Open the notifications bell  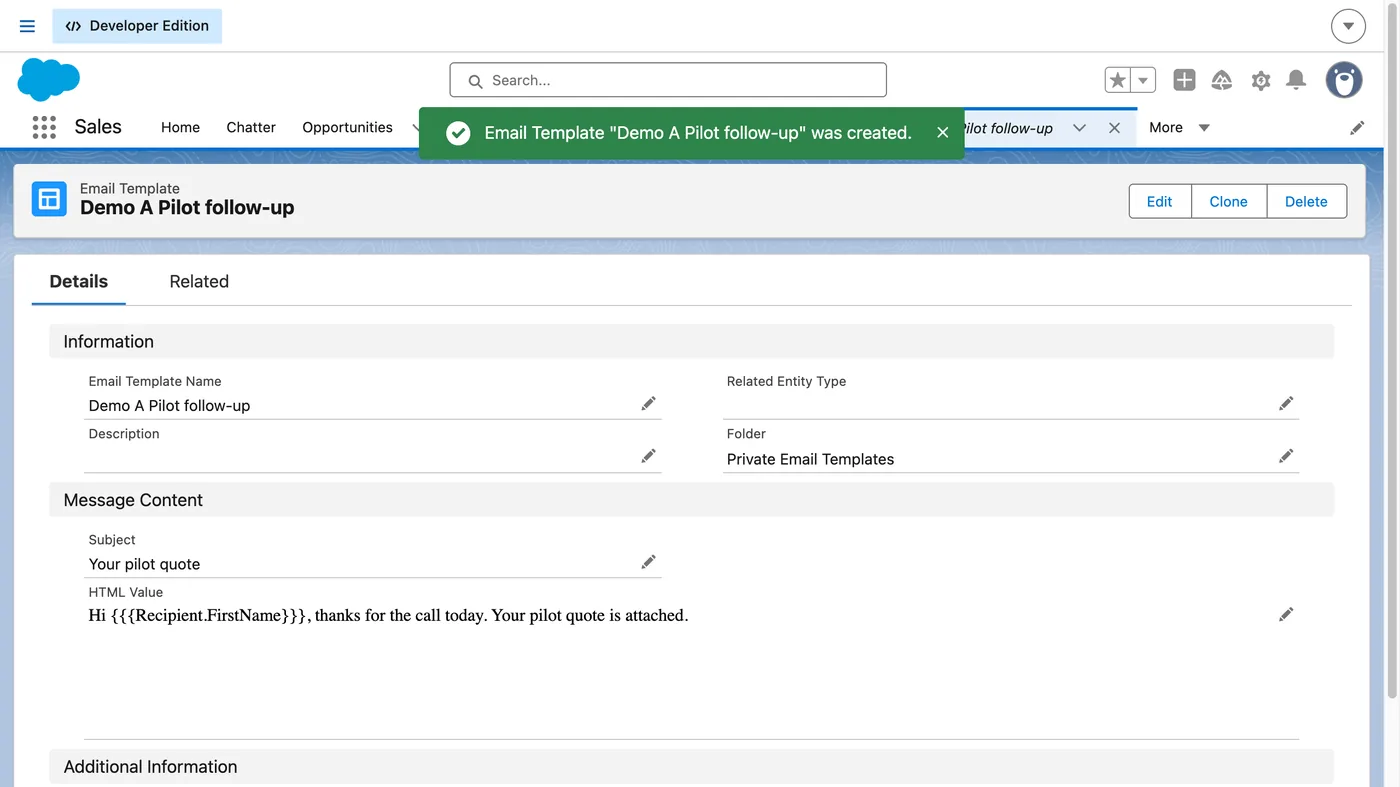click(1296, 80)
